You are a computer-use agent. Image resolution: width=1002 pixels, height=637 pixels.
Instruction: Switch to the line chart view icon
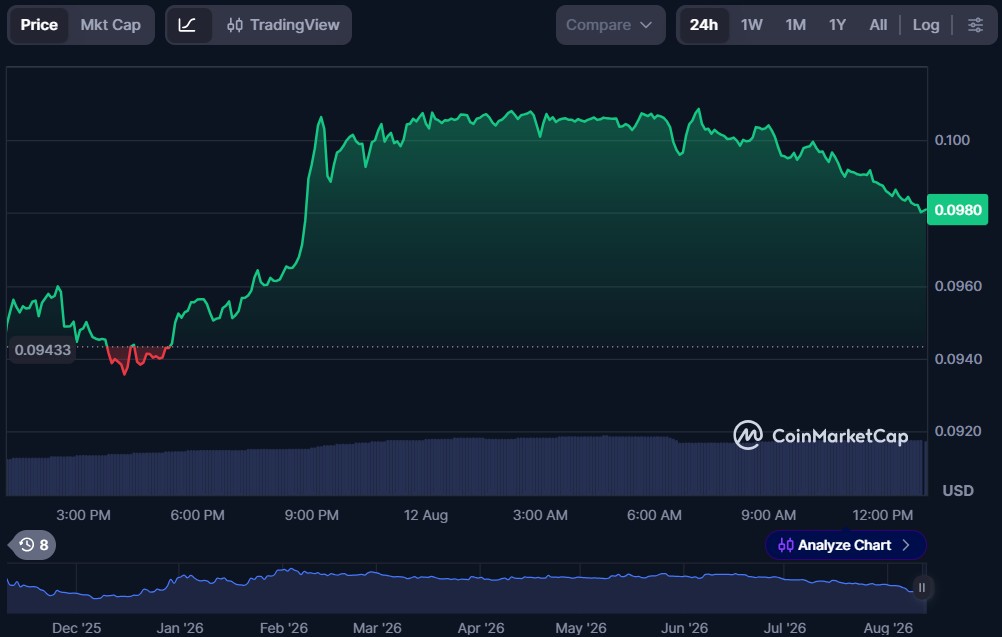[x=187, y=25]
